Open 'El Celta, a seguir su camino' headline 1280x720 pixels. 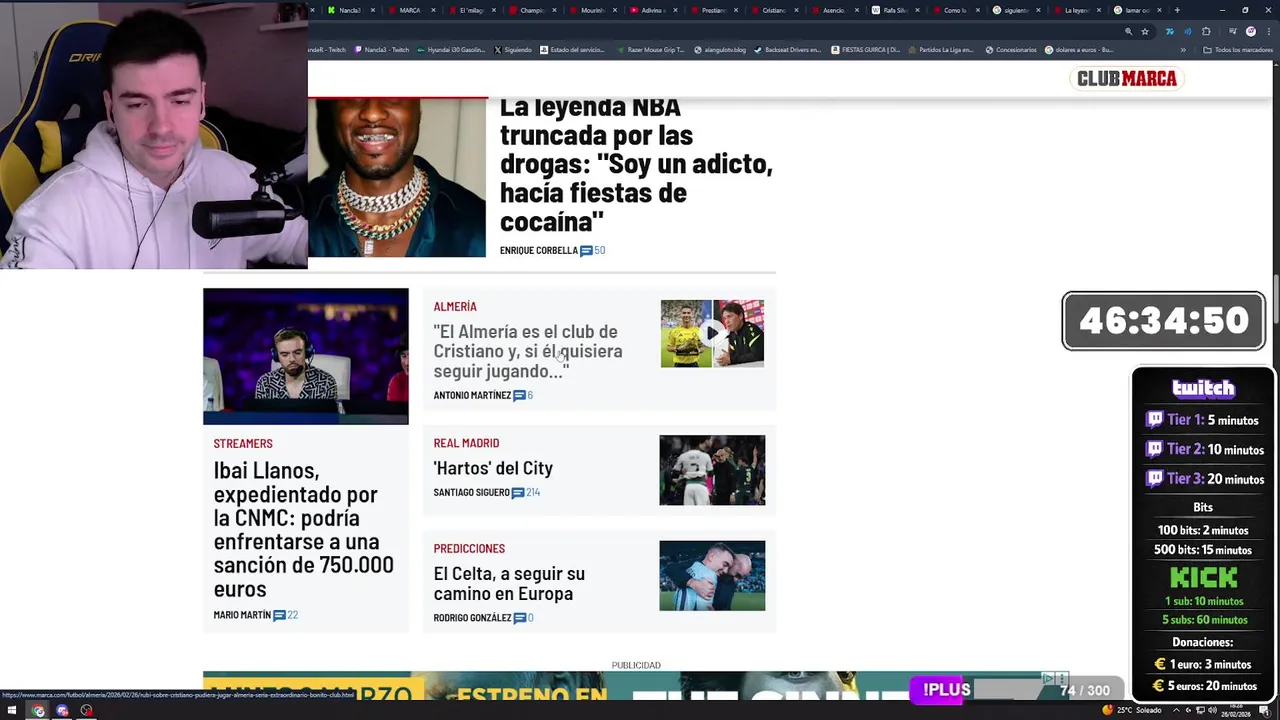click(509, 583)
